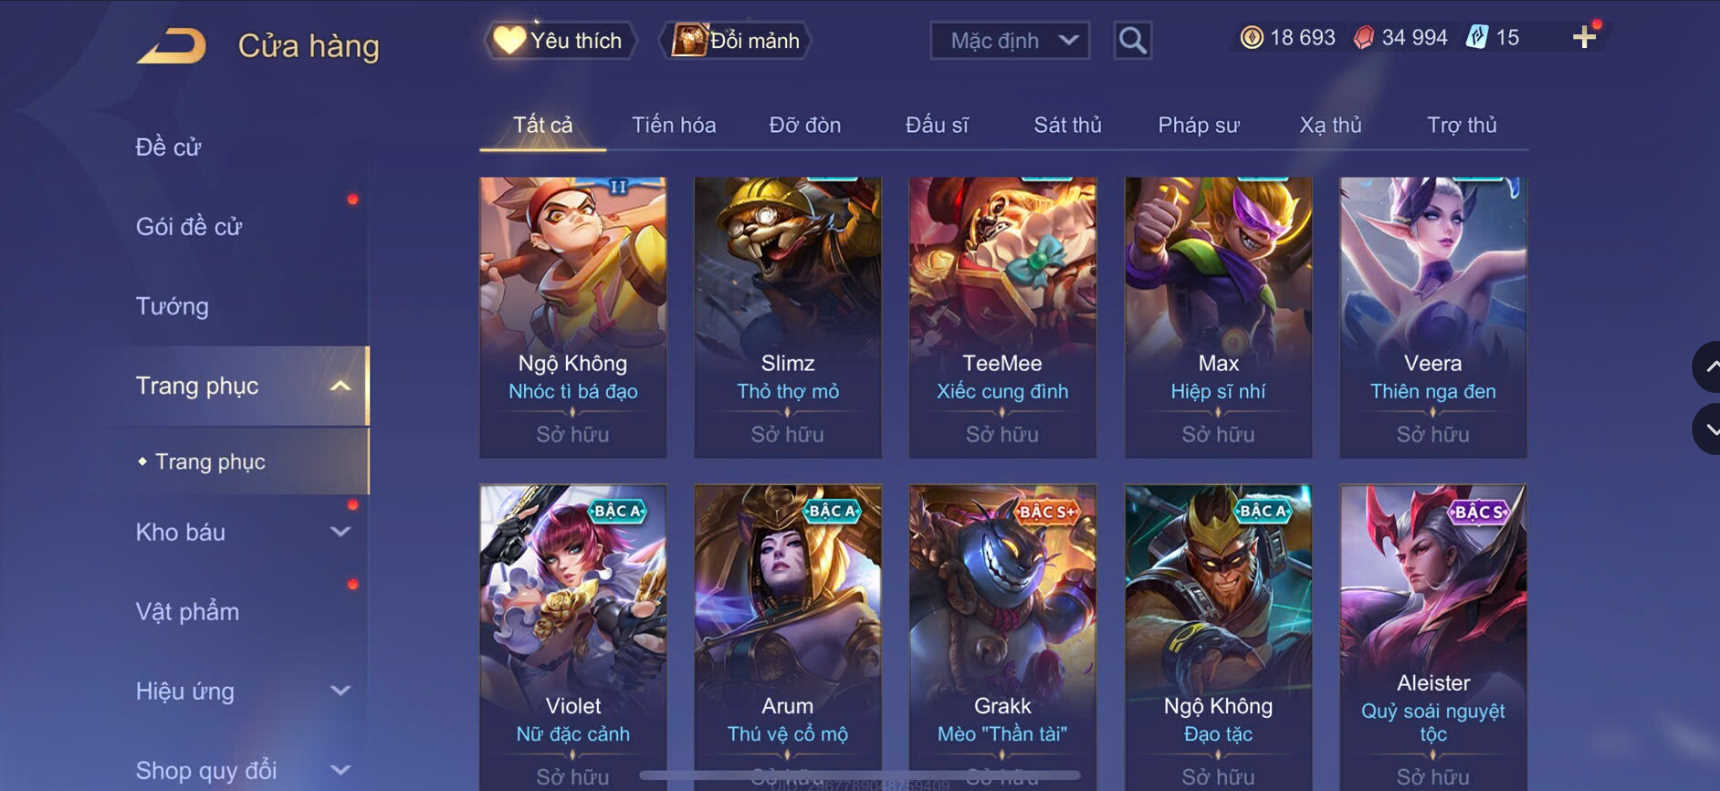
Task: Toggle the Yêu thích favorites filter
Action: coord(560,41)
